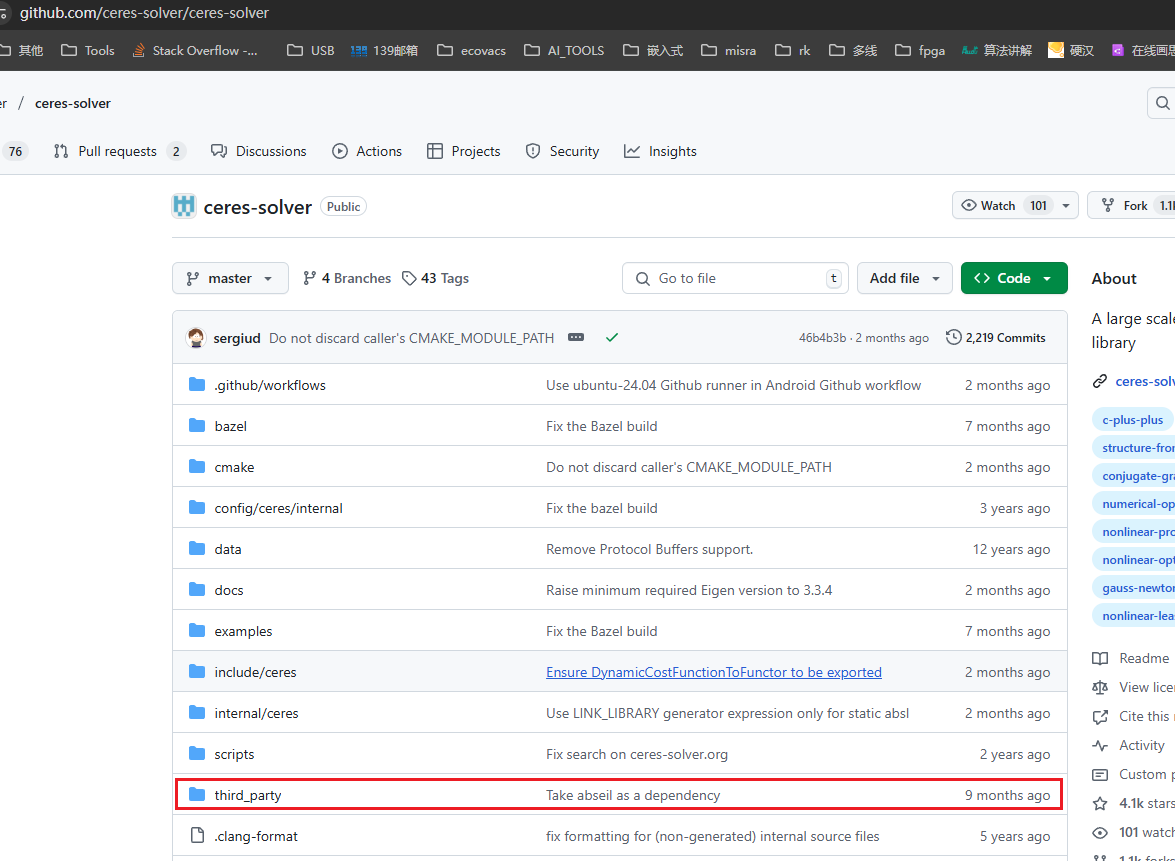Viewport: 1175px width, 861px height.
Task: Open the bazel folder
Action: (x=231, y=426)
